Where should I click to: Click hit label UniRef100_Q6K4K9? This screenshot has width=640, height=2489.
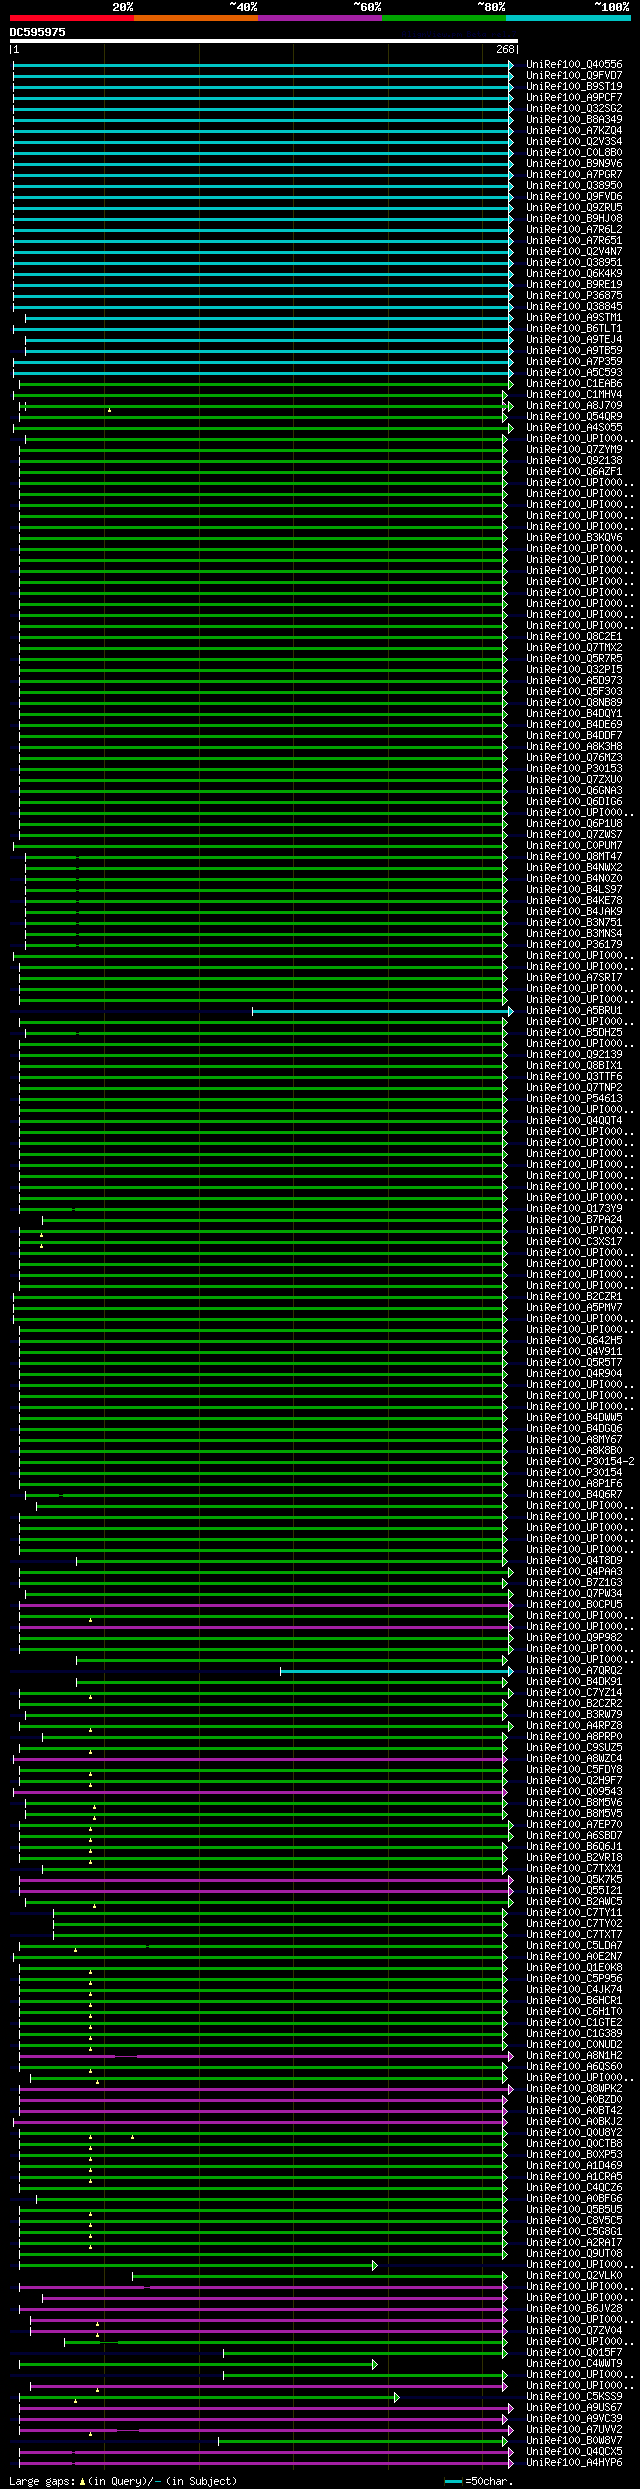click(574, 274)
